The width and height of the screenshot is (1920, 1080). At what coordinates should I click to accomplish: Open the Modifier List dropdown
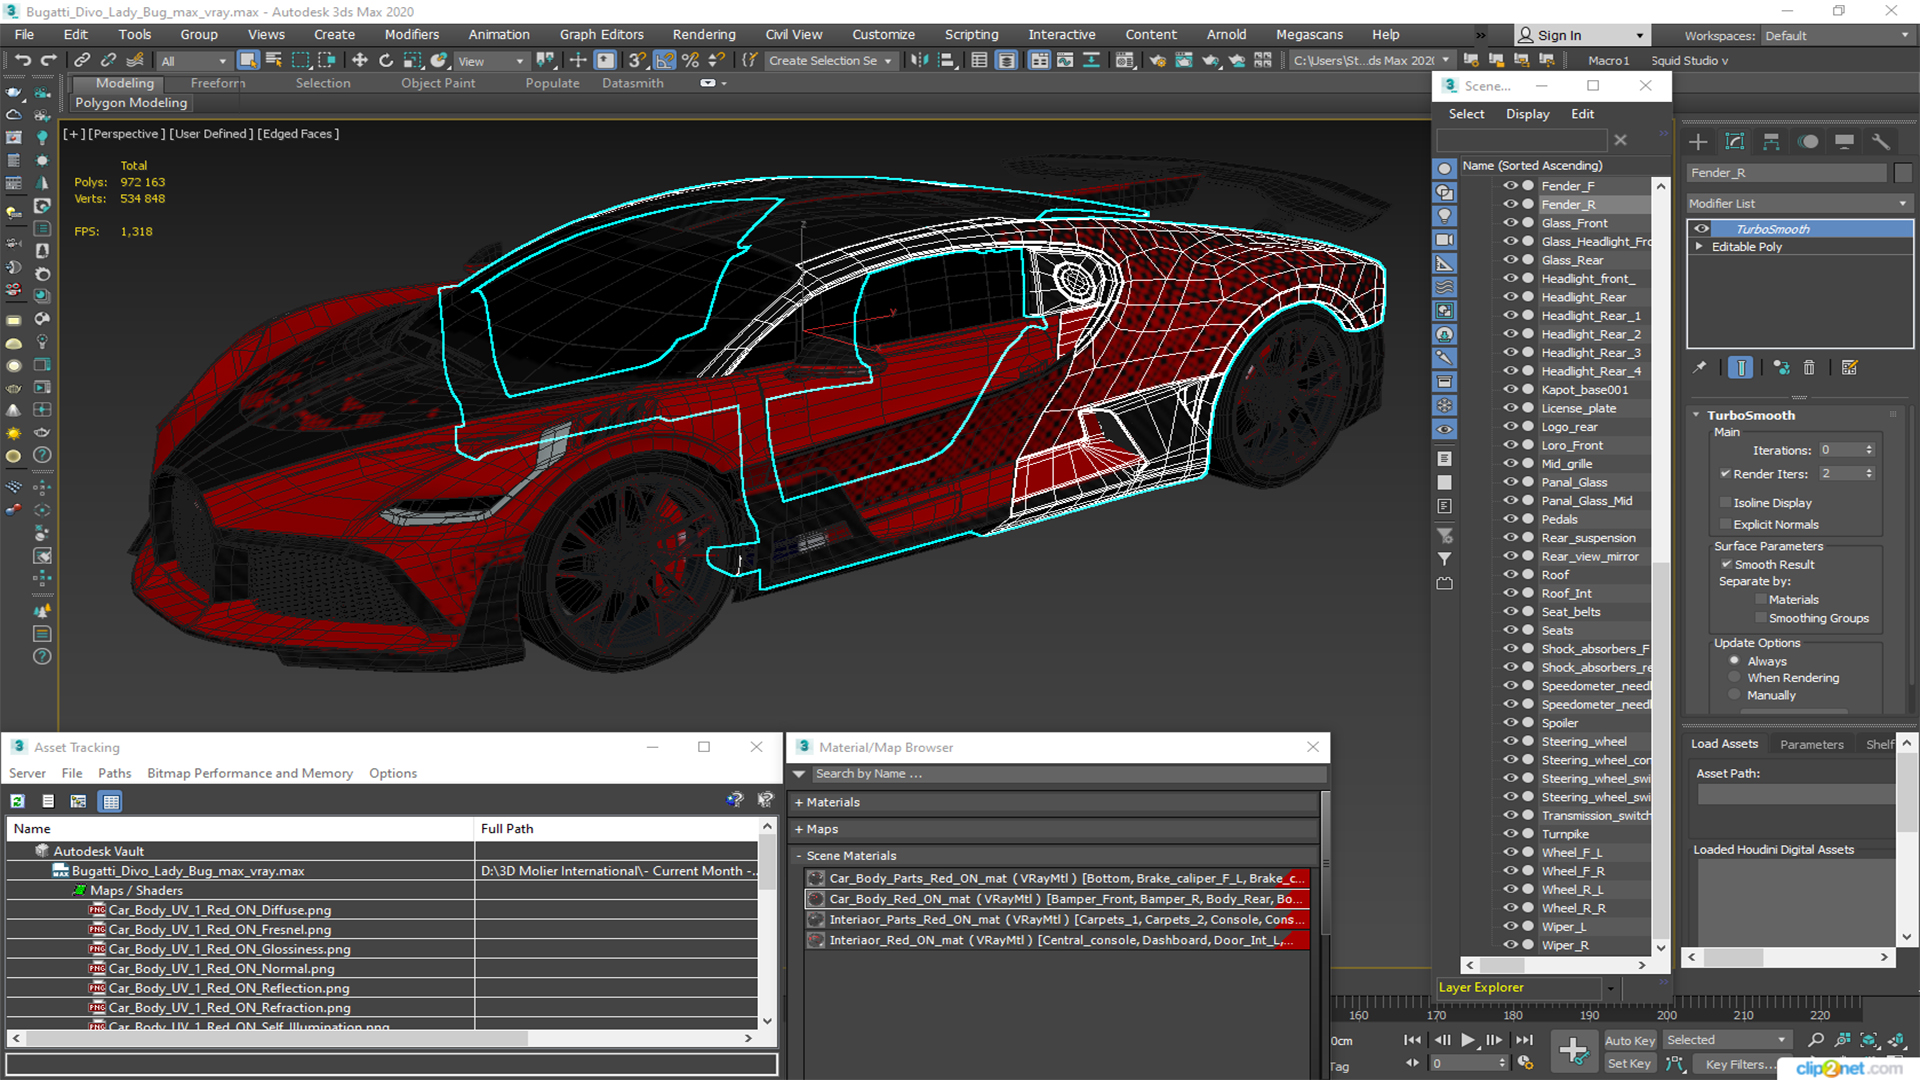tap(1799, 203)
